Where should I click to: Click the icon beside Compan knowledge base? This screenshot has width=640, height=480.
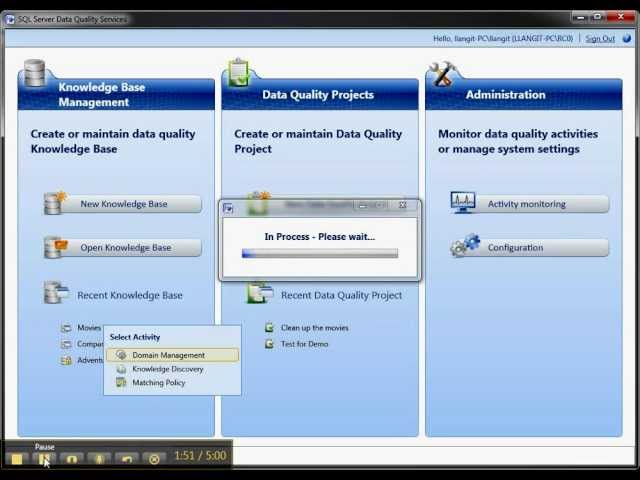coord(66,344)
